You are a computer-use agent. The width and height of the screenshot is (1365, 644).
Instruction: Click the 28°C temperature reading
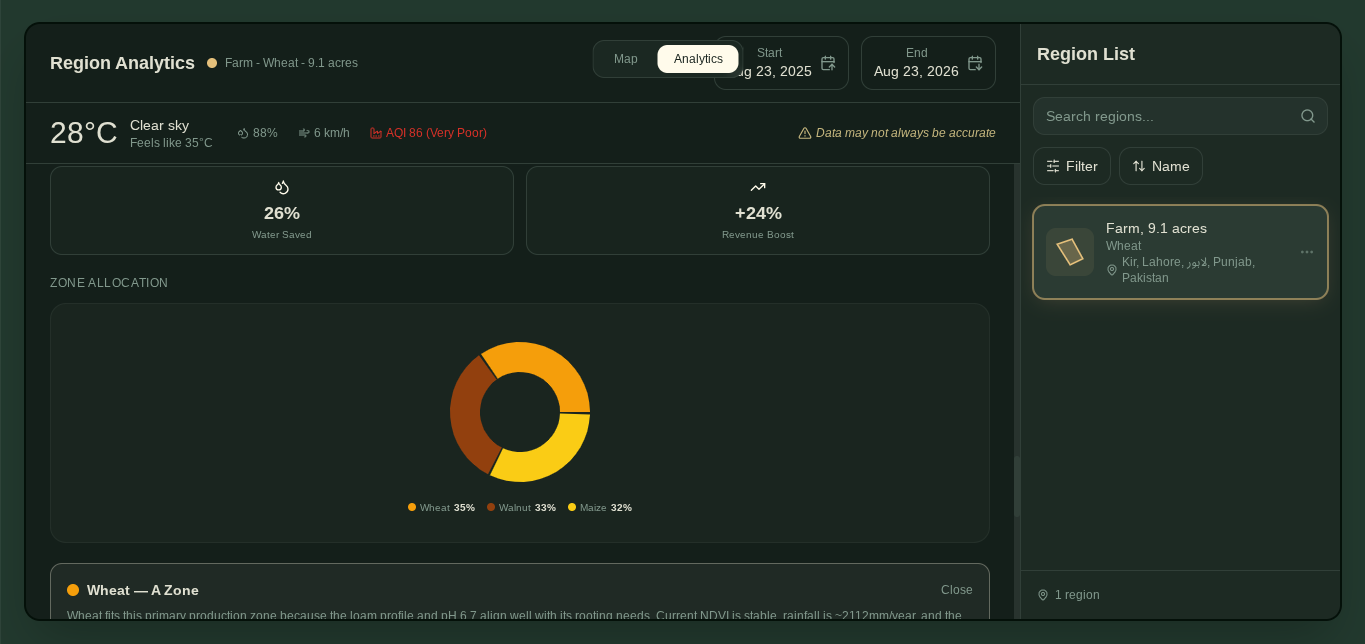[84, 133]
